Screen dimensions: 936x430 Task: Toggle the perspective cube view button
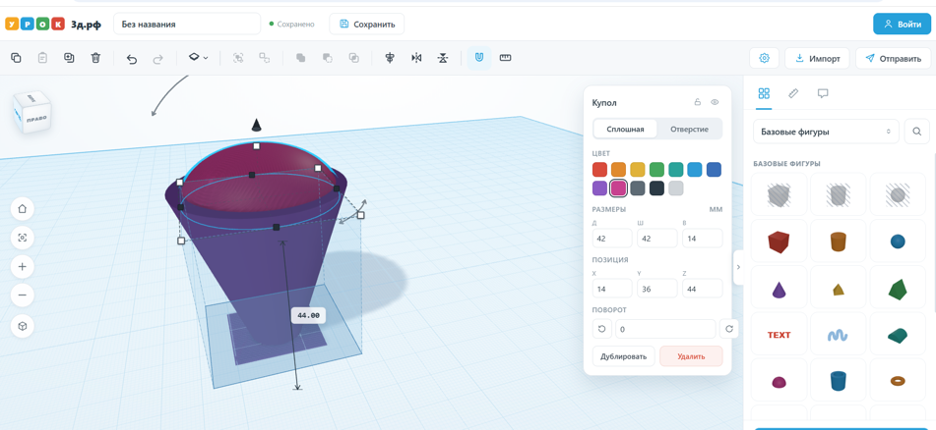23,326
